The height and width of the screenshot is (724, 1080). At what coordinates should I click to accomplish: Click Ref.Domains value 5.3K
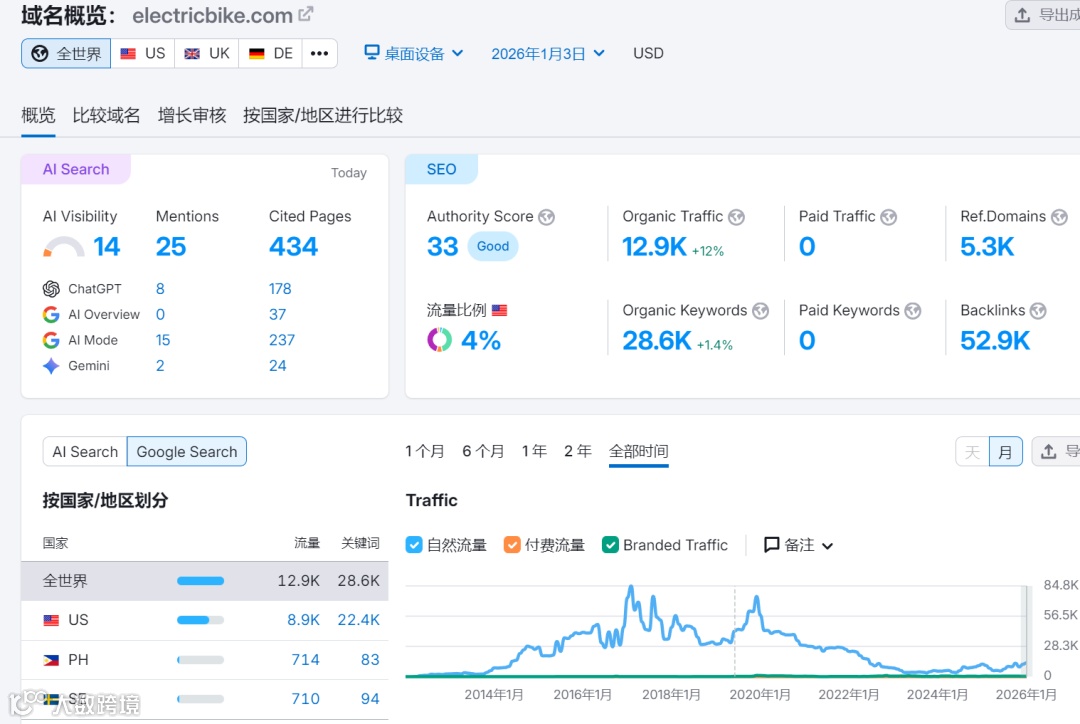[x=987, y=247]
